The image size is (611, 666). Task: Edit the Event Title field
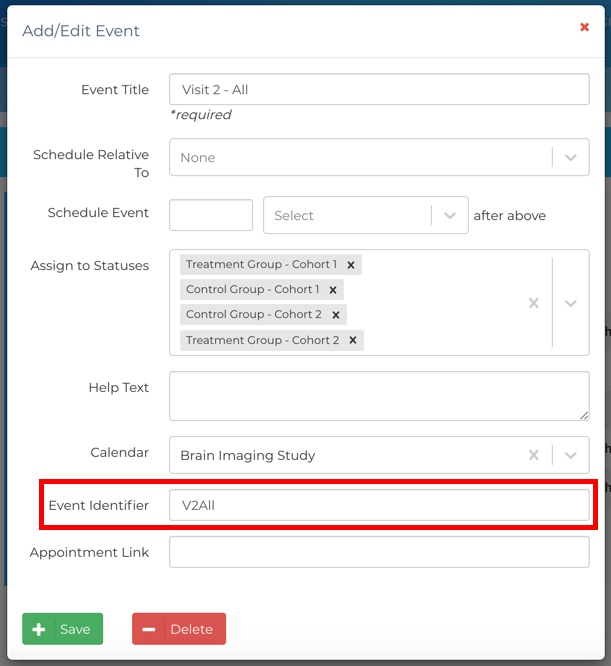[x=379, y=90]
